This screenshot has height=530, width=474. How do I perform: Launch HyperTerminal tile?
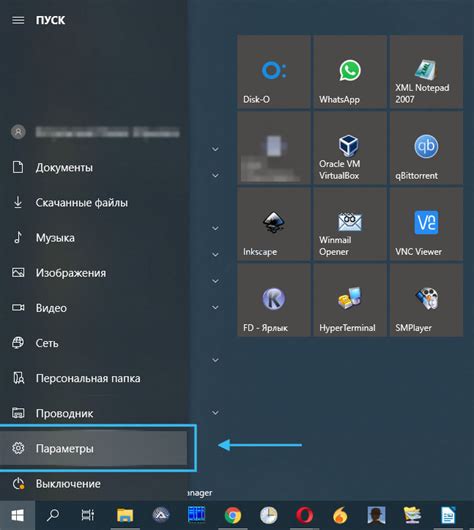tap(350, 300)
